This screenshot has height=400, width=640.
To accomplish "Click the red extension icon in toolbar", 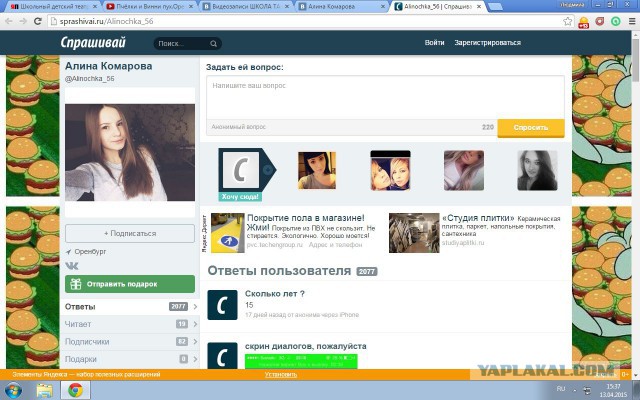I will coord(600,21).
